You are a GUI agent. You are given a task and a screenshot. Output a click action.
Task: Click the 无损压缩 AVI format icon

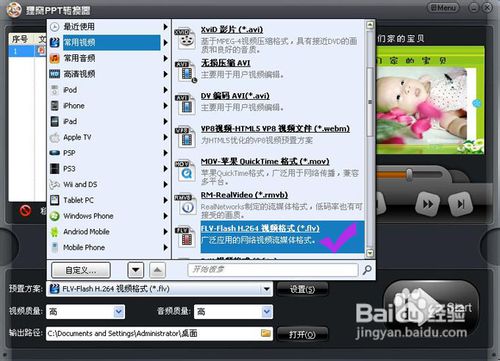point(185,72)
